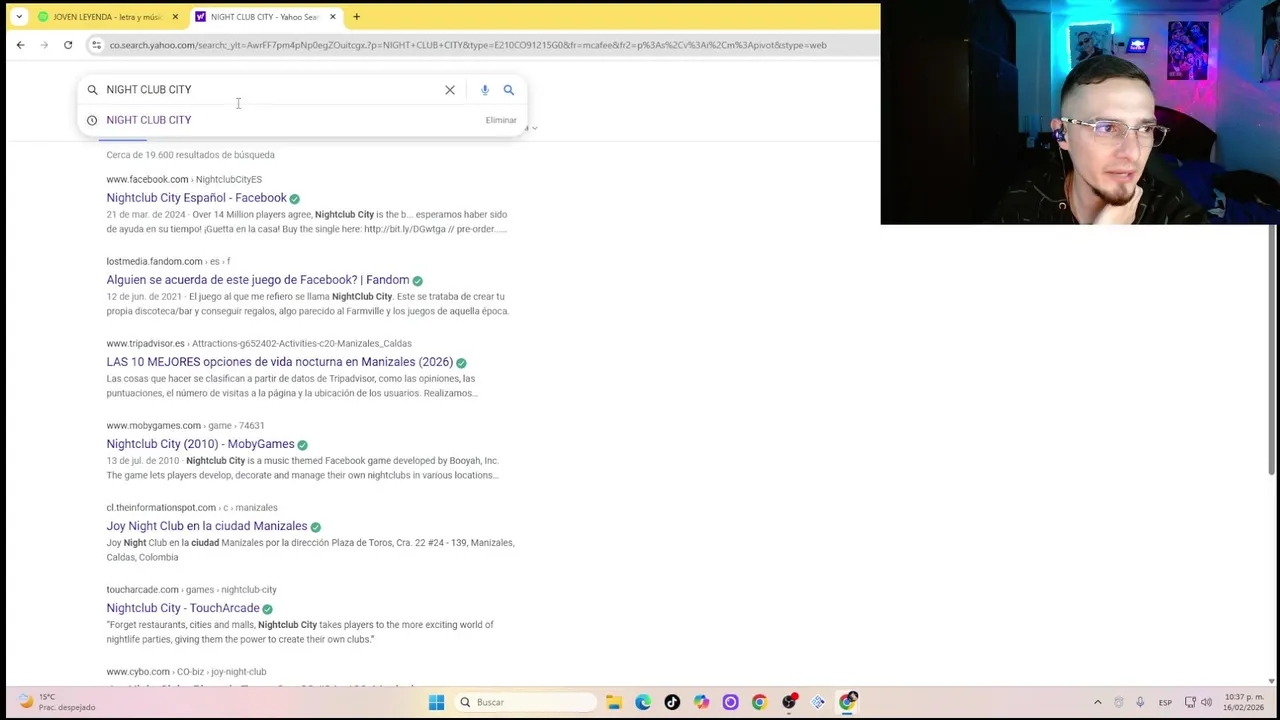1280x720 pixels.
Task: Click the cl.theinformationspot.com URL text
Action: tap(192, 507)
